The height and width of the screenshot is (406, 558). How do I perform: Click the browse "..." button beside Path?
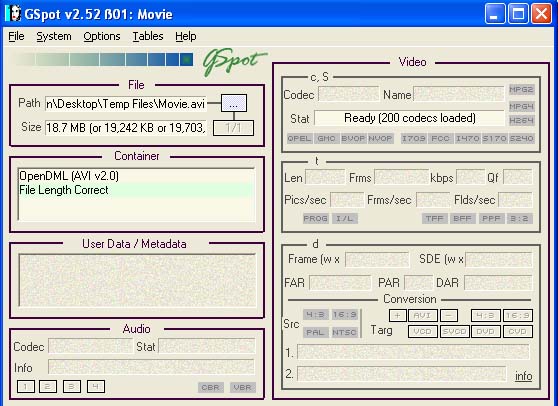[234, 104]
